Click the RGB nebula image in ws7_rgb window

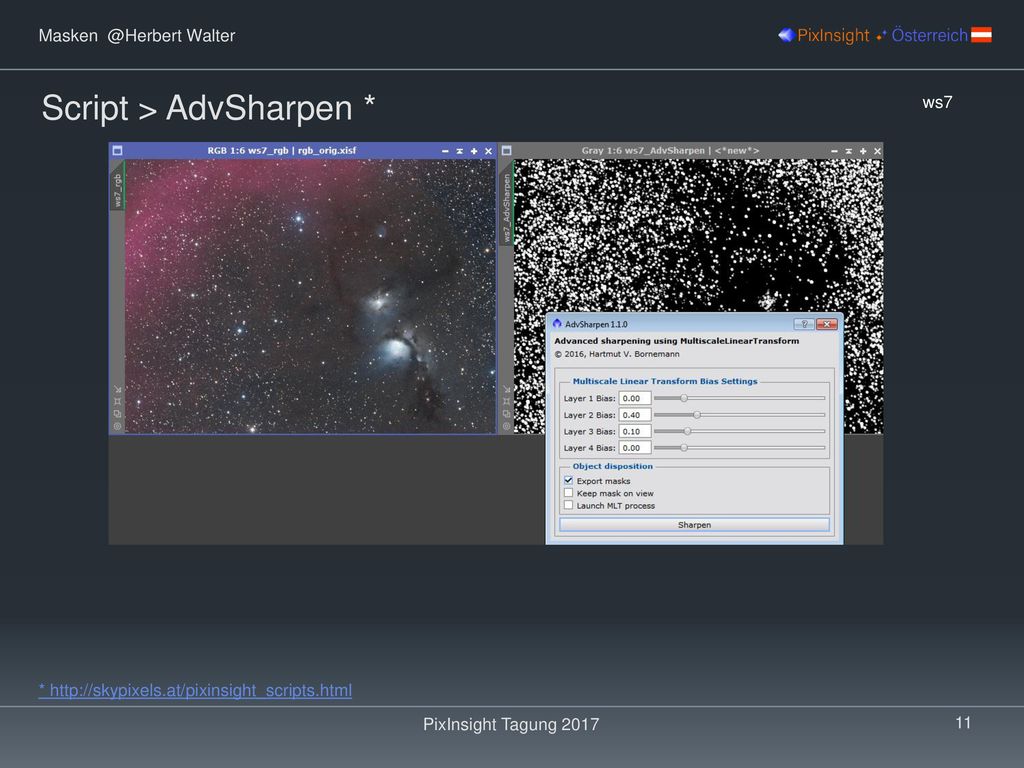coord(310,296)
